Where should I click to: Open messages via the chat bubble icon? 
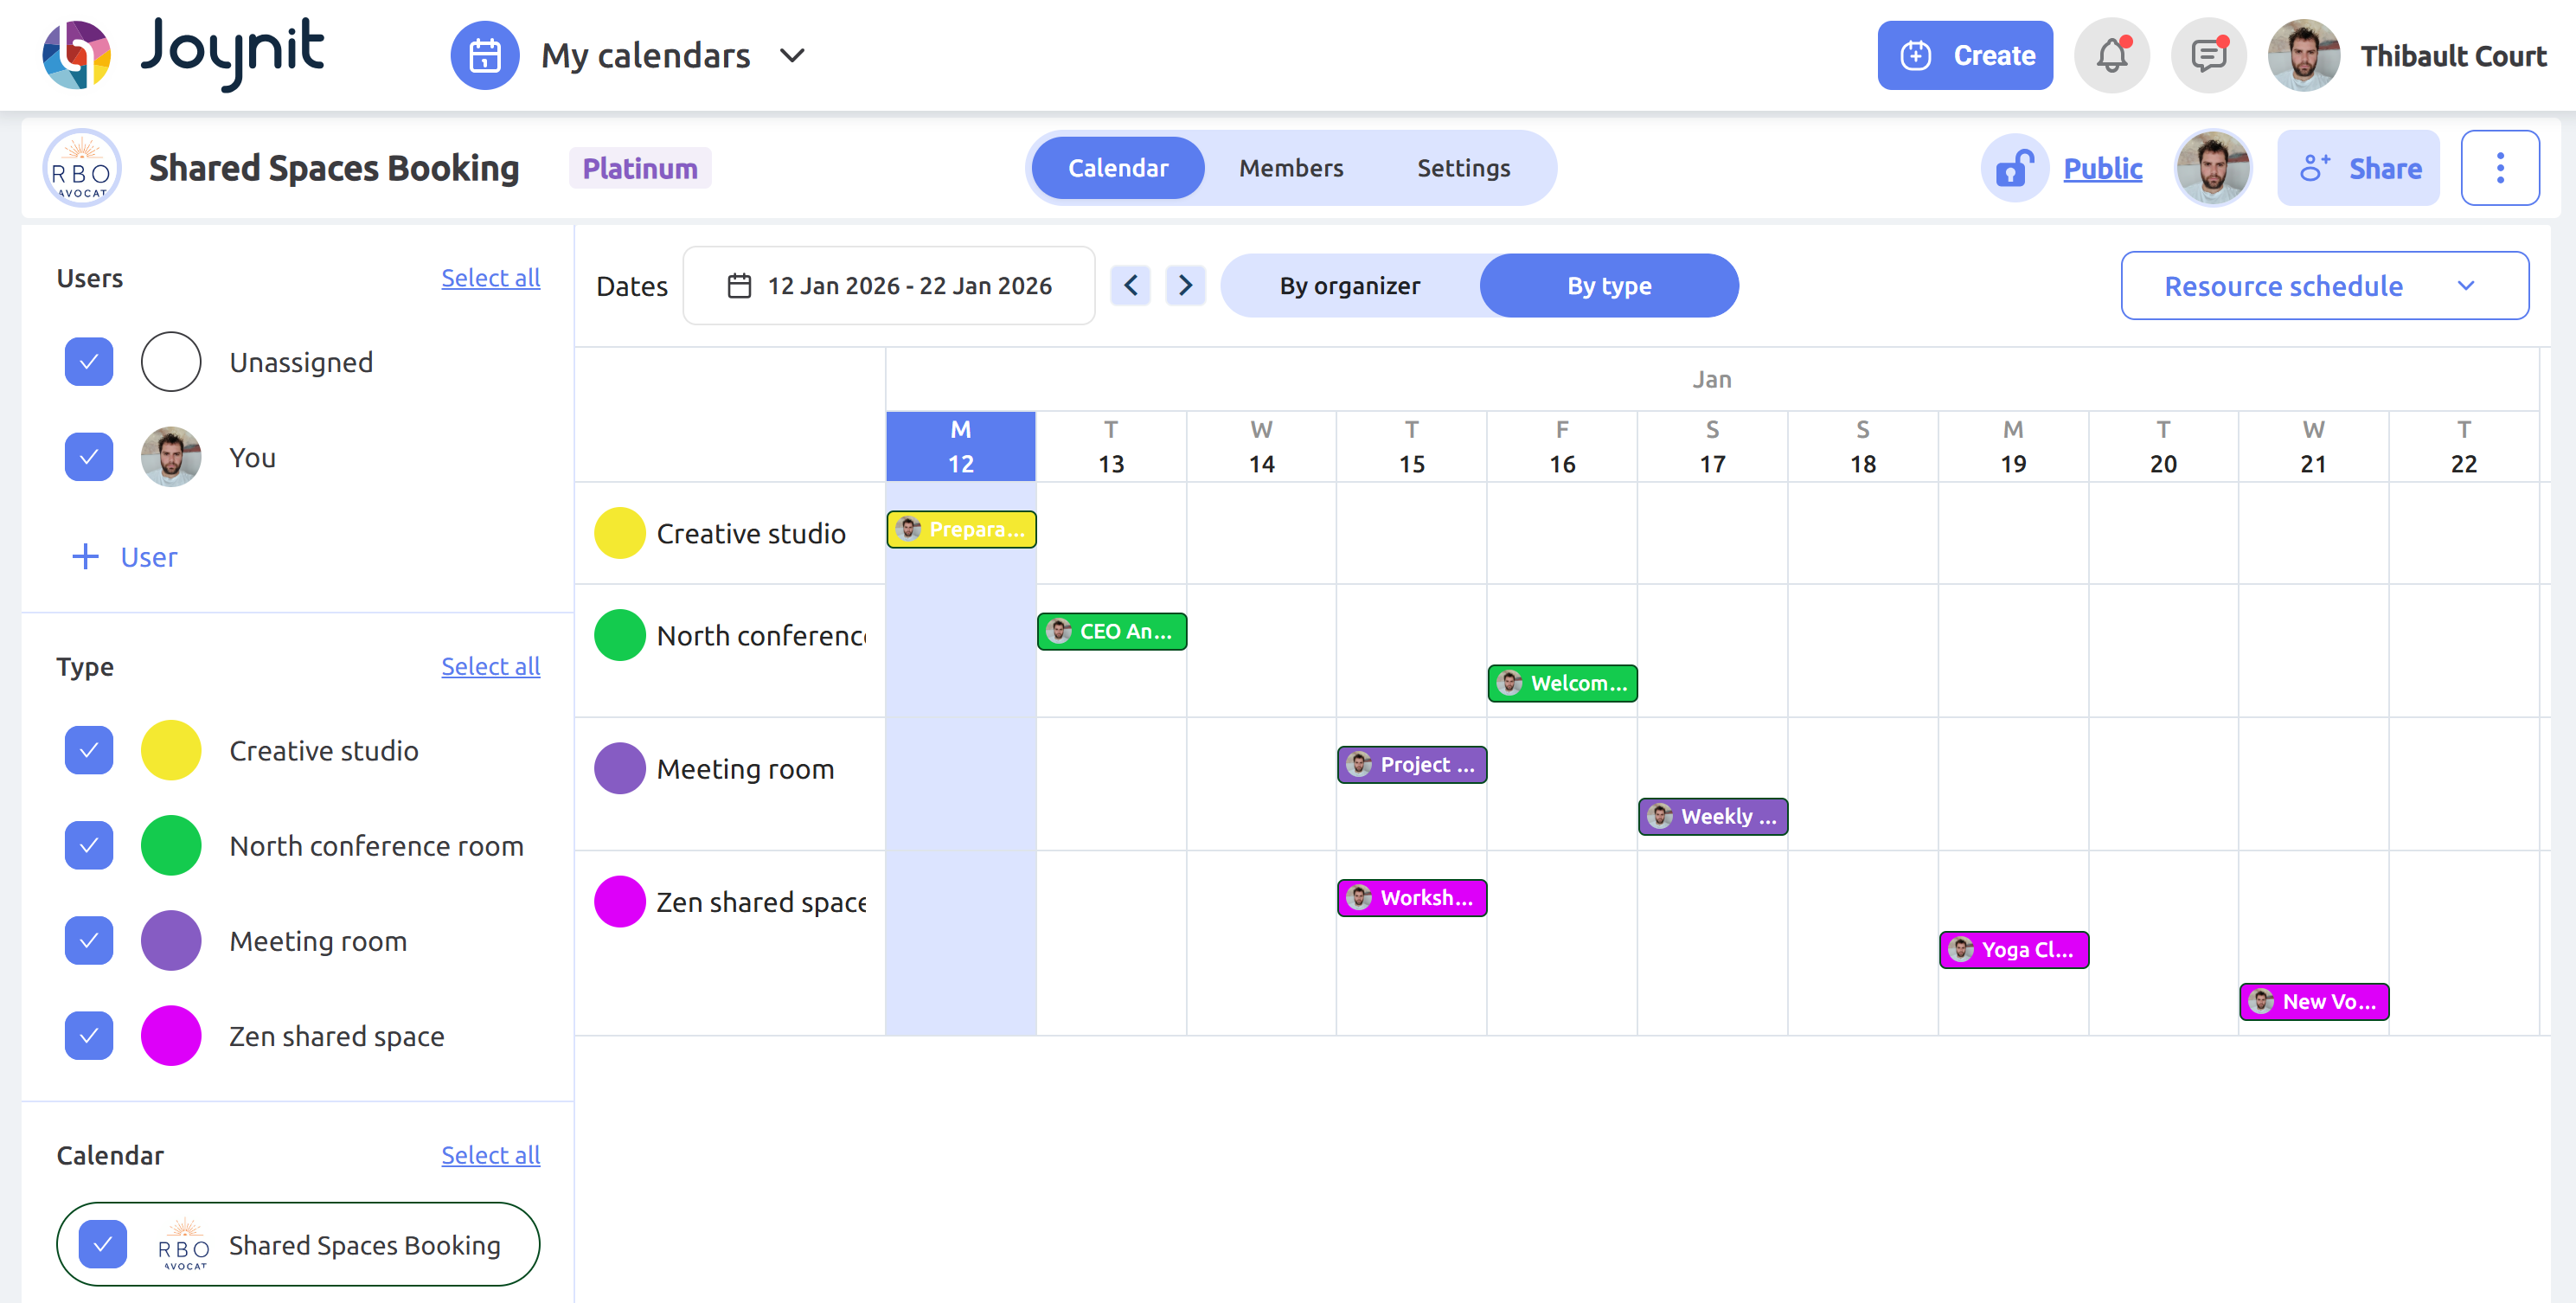point(2208,55)
